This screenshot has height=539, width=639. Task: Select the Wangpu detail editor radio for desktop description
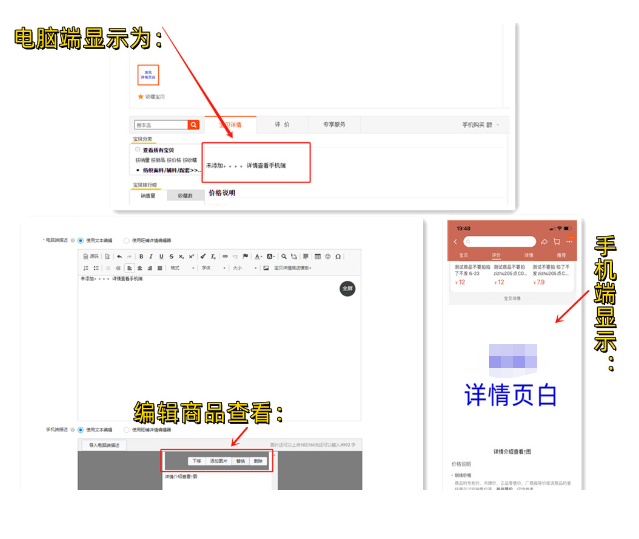[x=126, y=240]
